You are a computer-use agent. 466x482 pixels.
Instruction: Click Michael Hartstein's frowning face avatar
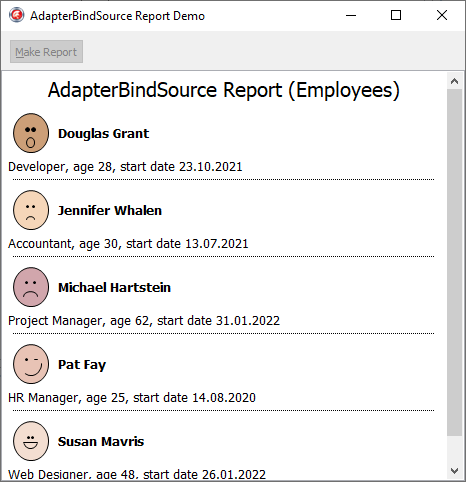(x=31, y=287)
